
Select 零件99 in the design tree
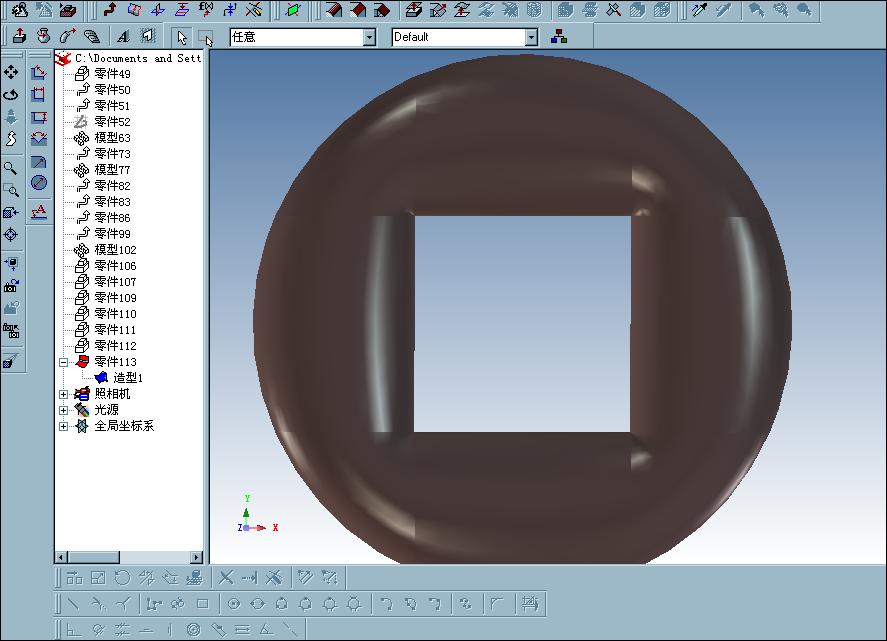point(113,234)
